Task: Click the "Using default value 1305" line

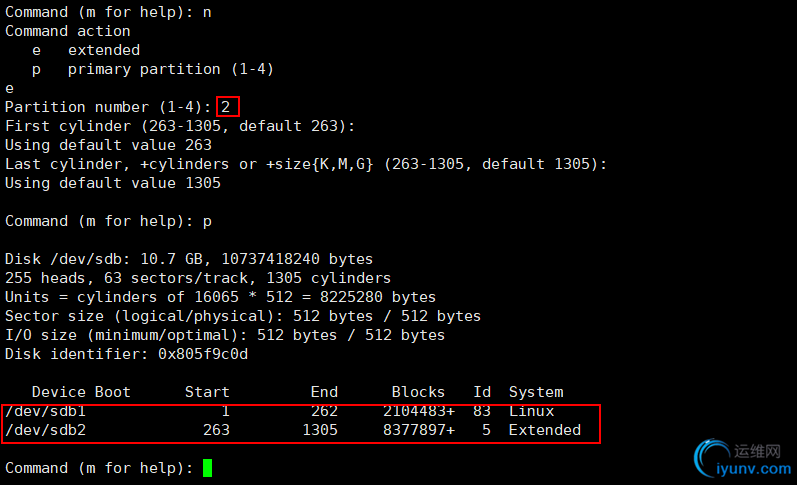Action: click(113, 183)
